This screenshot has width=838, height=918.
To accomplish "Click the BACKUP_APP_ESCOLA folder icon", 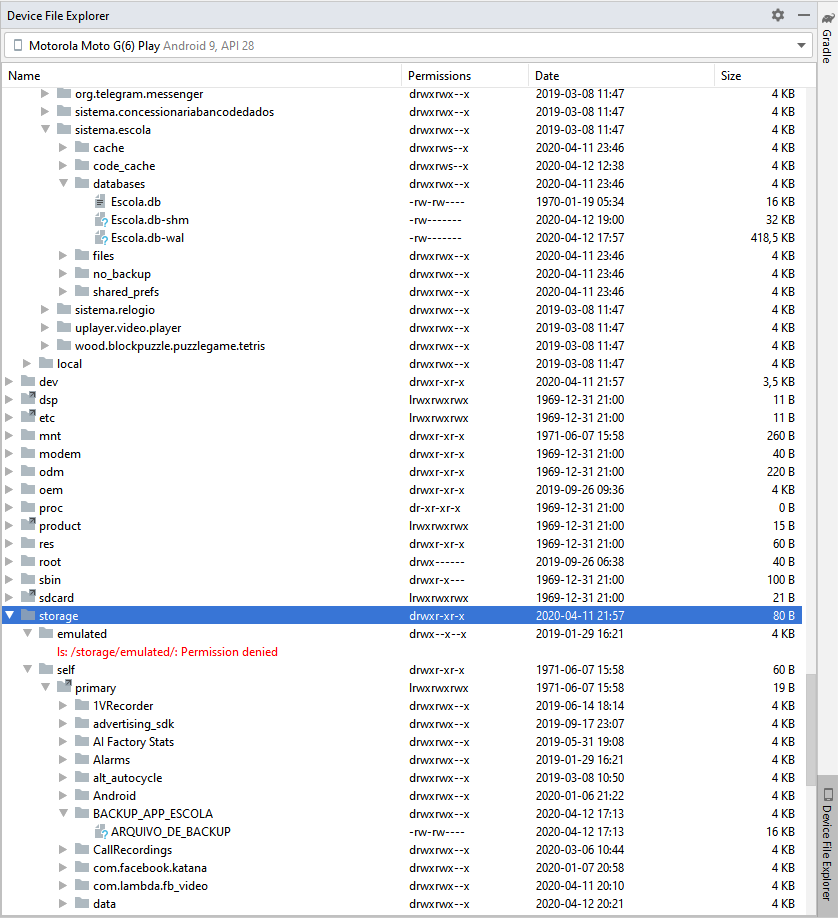I will point(82,813).
